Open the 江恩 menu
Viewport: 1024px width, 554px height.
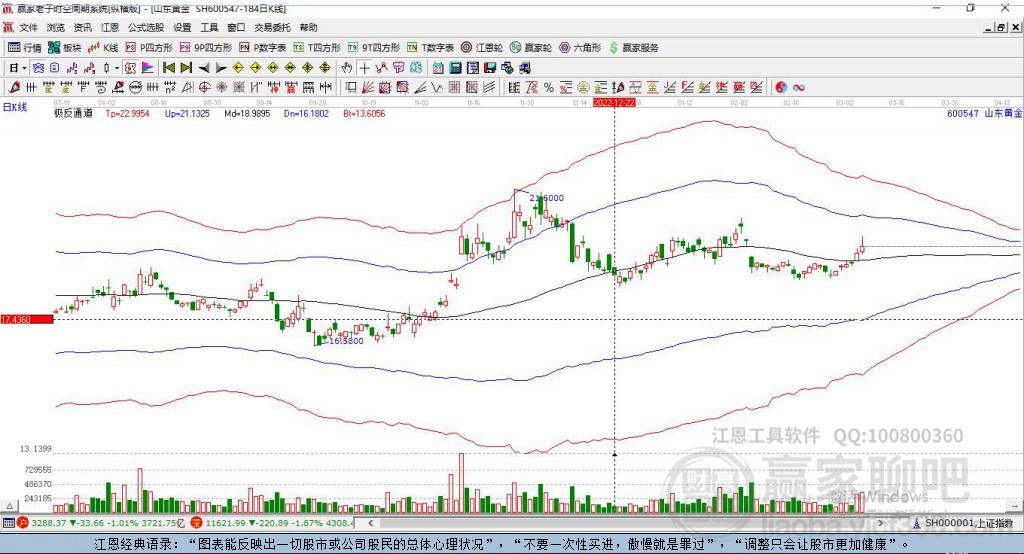pyautogui.click(x=110, y=27)
